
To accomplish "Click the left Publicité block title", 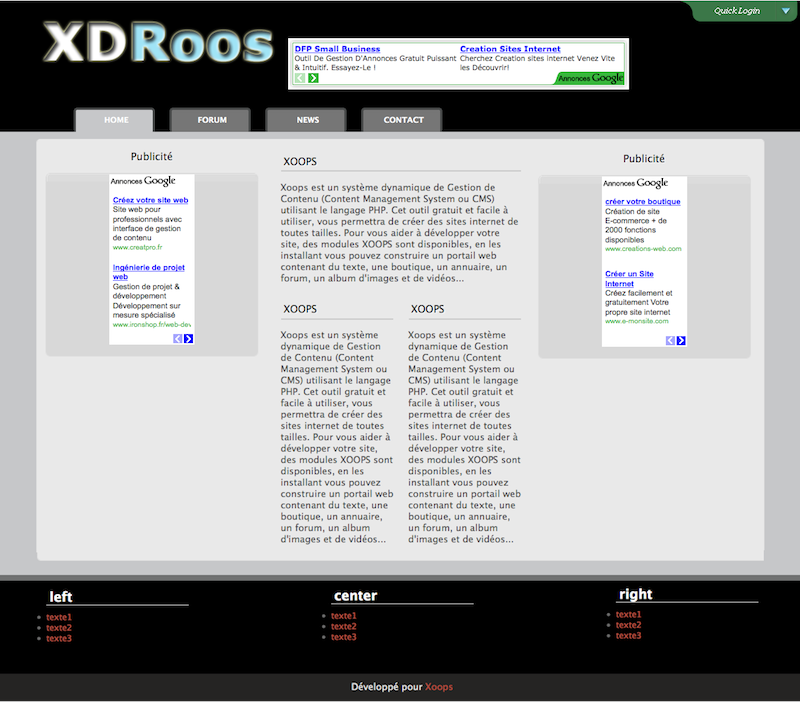I will [152, 157].
